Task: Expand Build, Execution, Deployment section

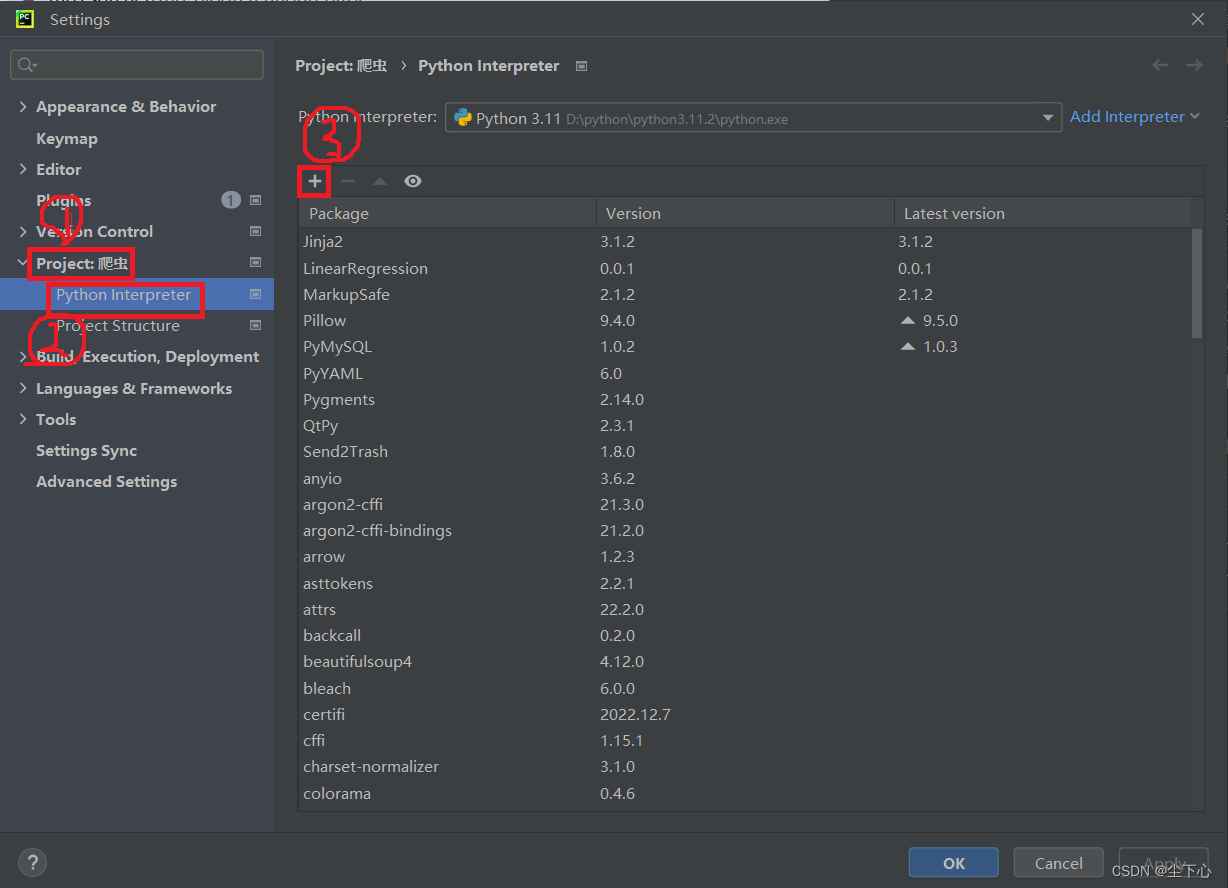Action: tap(23, 357)
